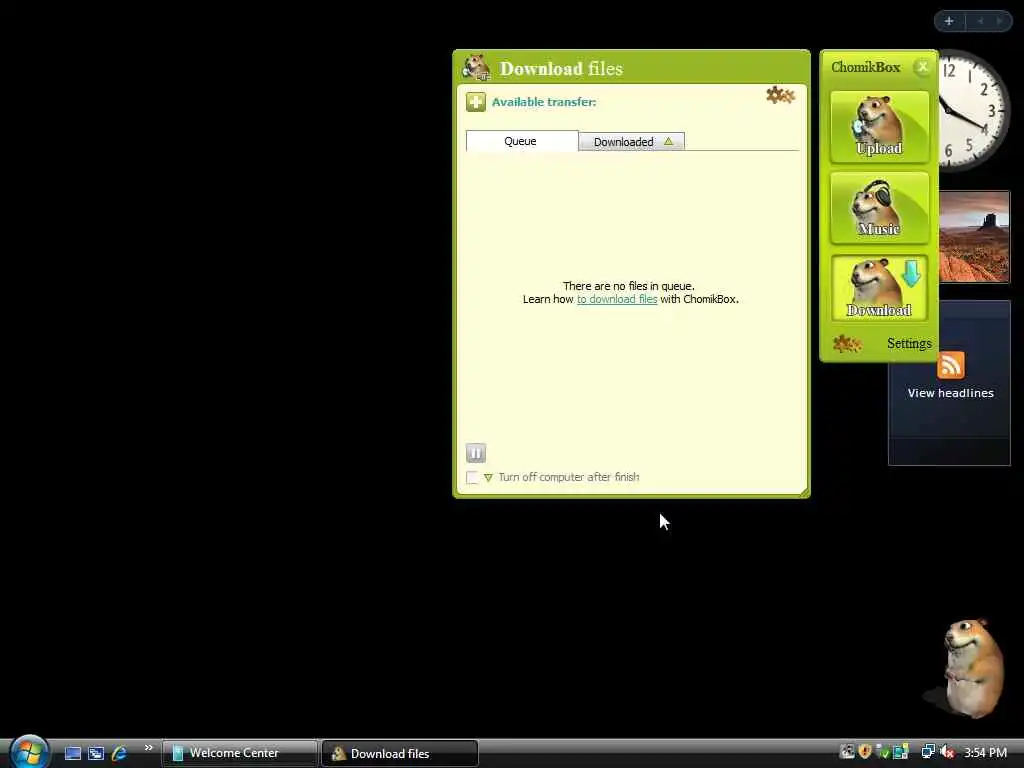Click the "Available transfer:" label
The image size is (1024, 768).
click(543, 102)
